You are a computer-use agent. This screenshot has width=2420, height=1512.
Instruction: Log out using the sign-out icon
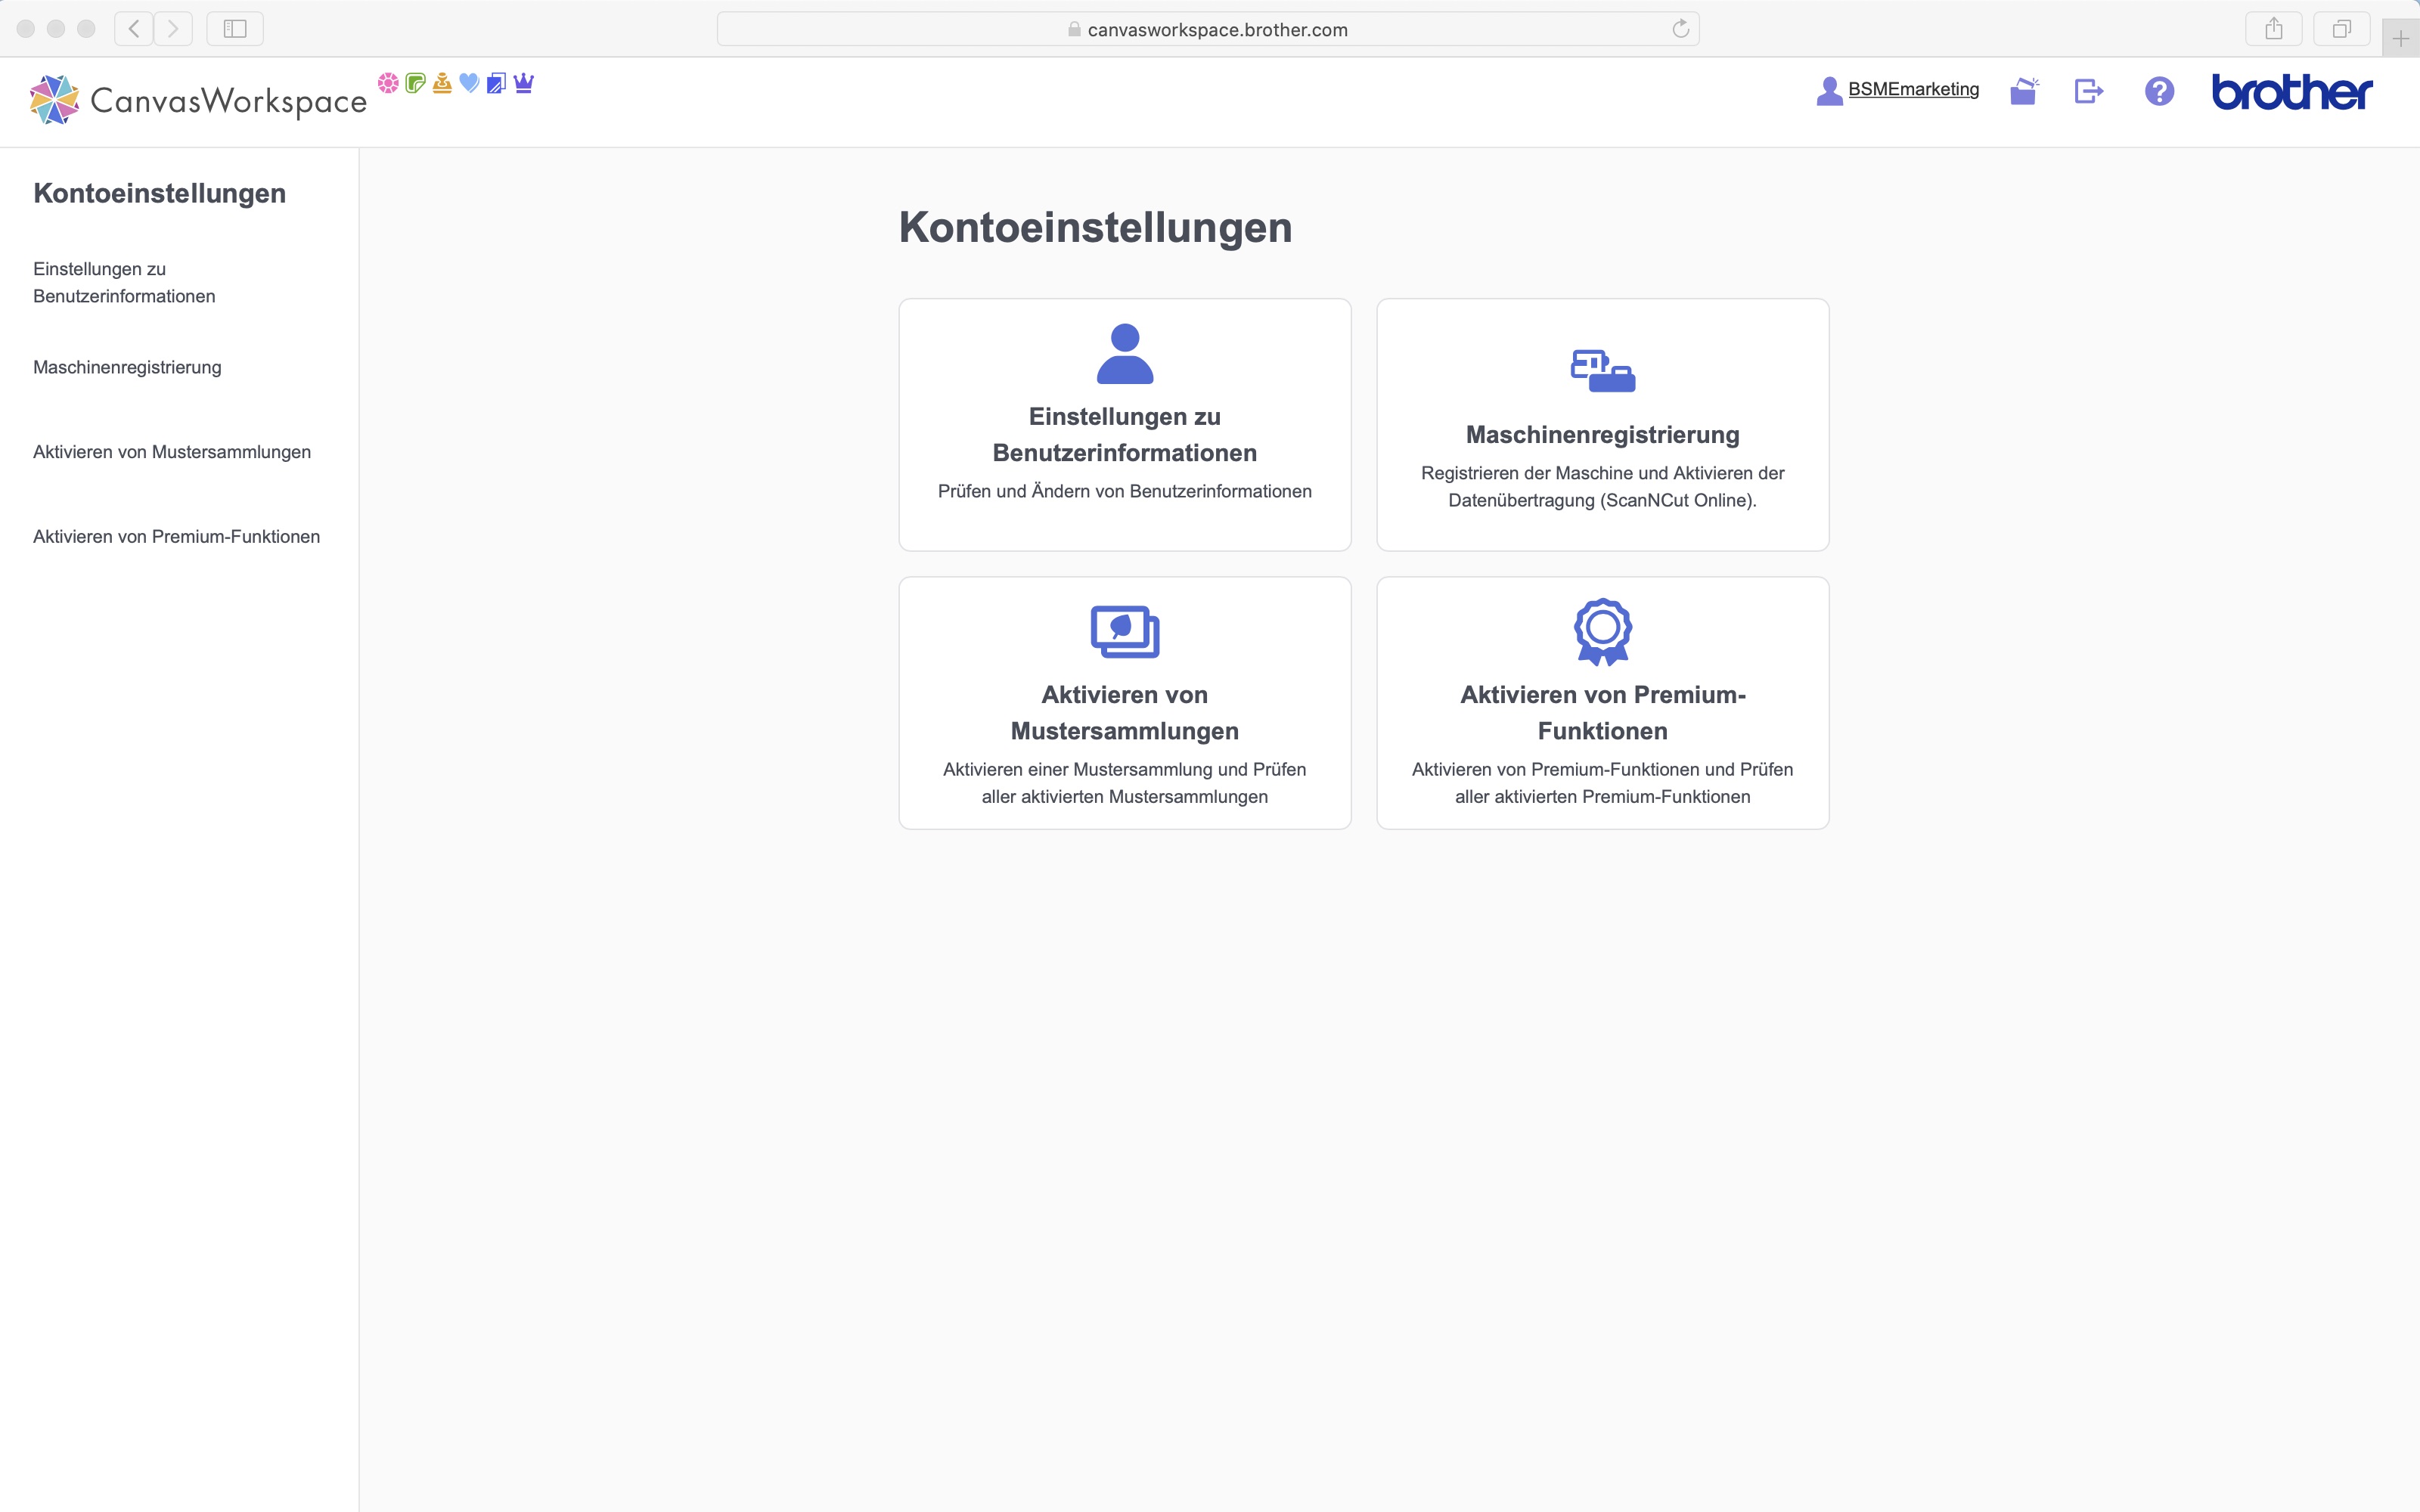2089,92
